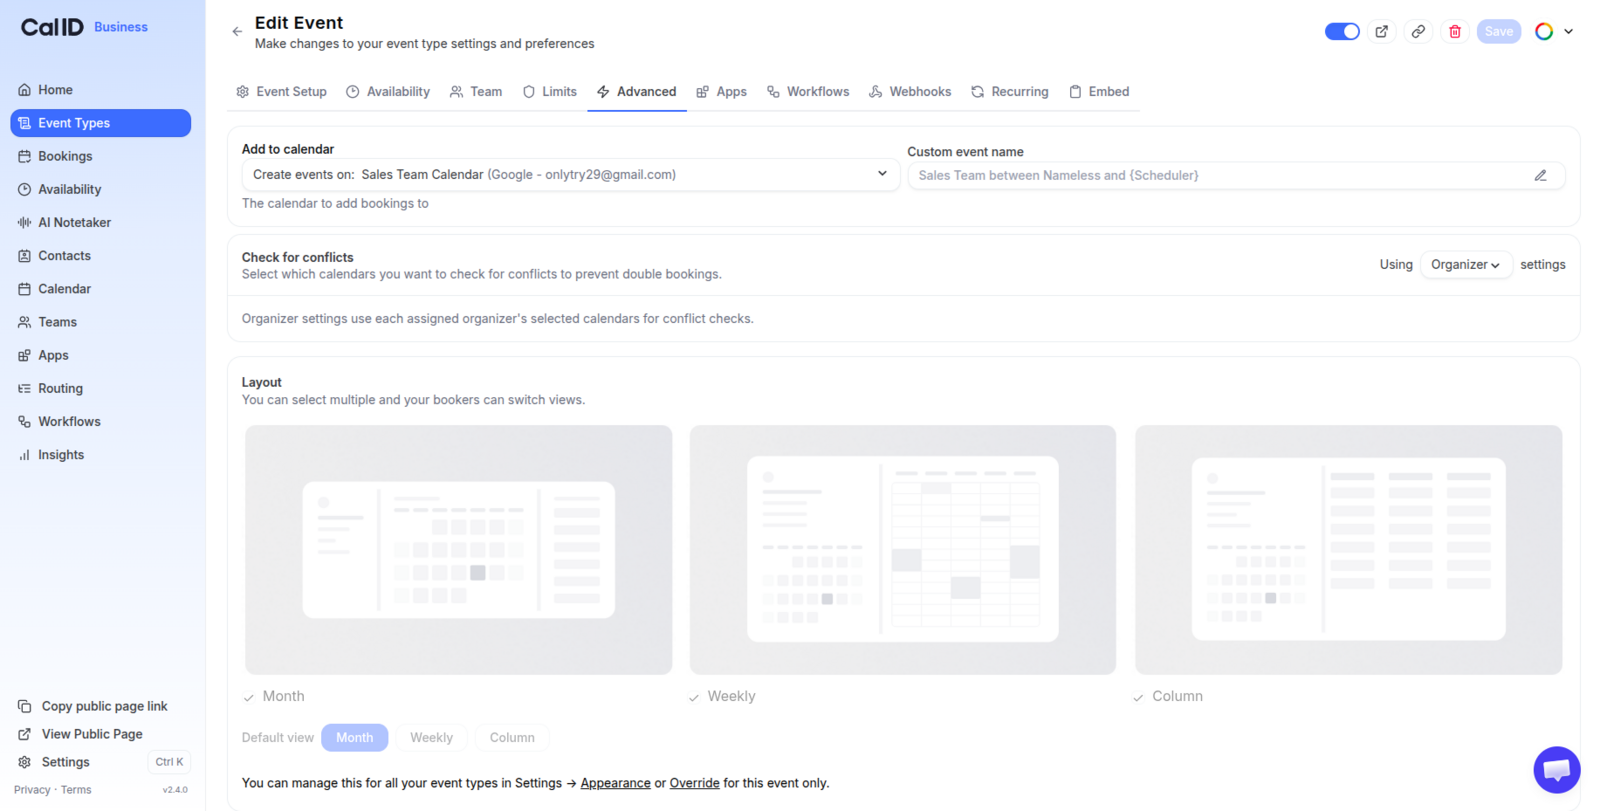Image resolution: width=1600 pixels, height=811 pixels.
Task: Open Teams in the sidebar
Action: point(100,322)
